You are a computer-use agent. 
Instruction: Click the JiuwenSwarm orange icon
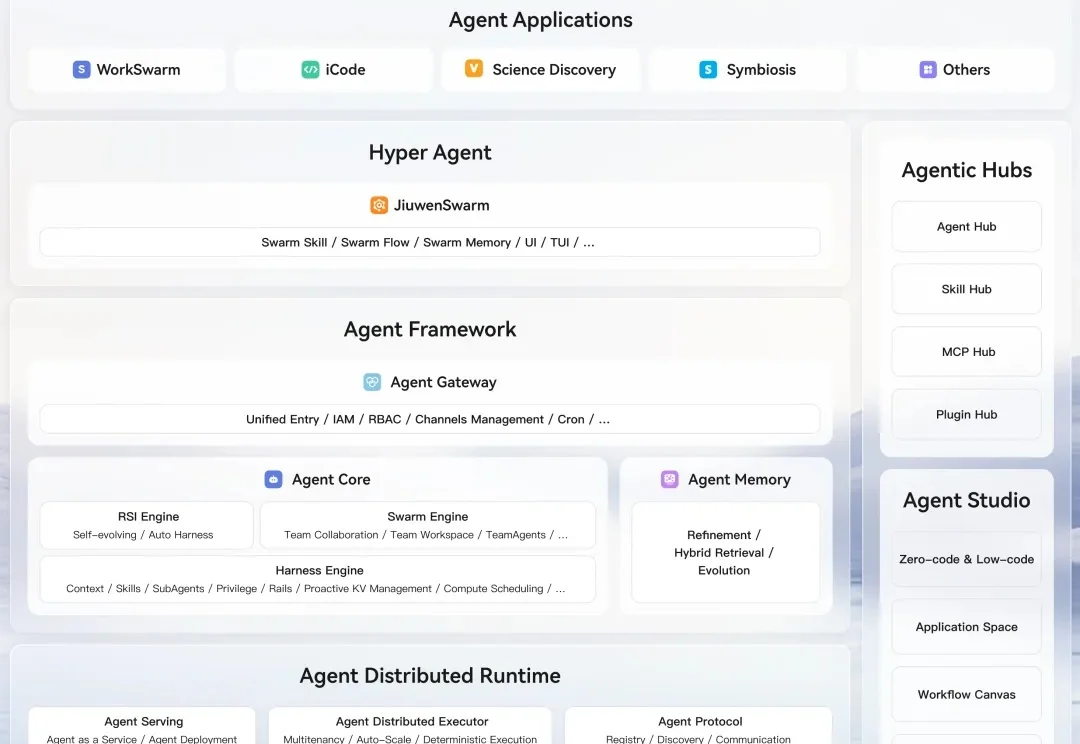[379, 205]
